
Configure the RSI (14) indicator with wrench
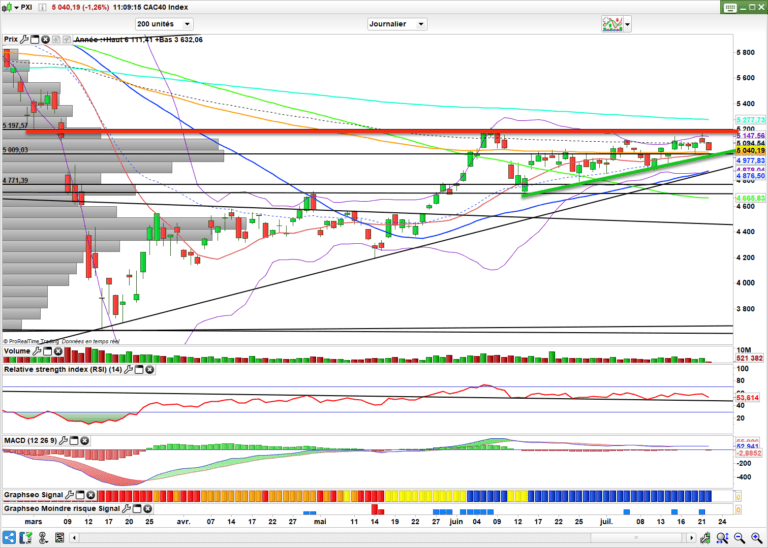point(127,370)
